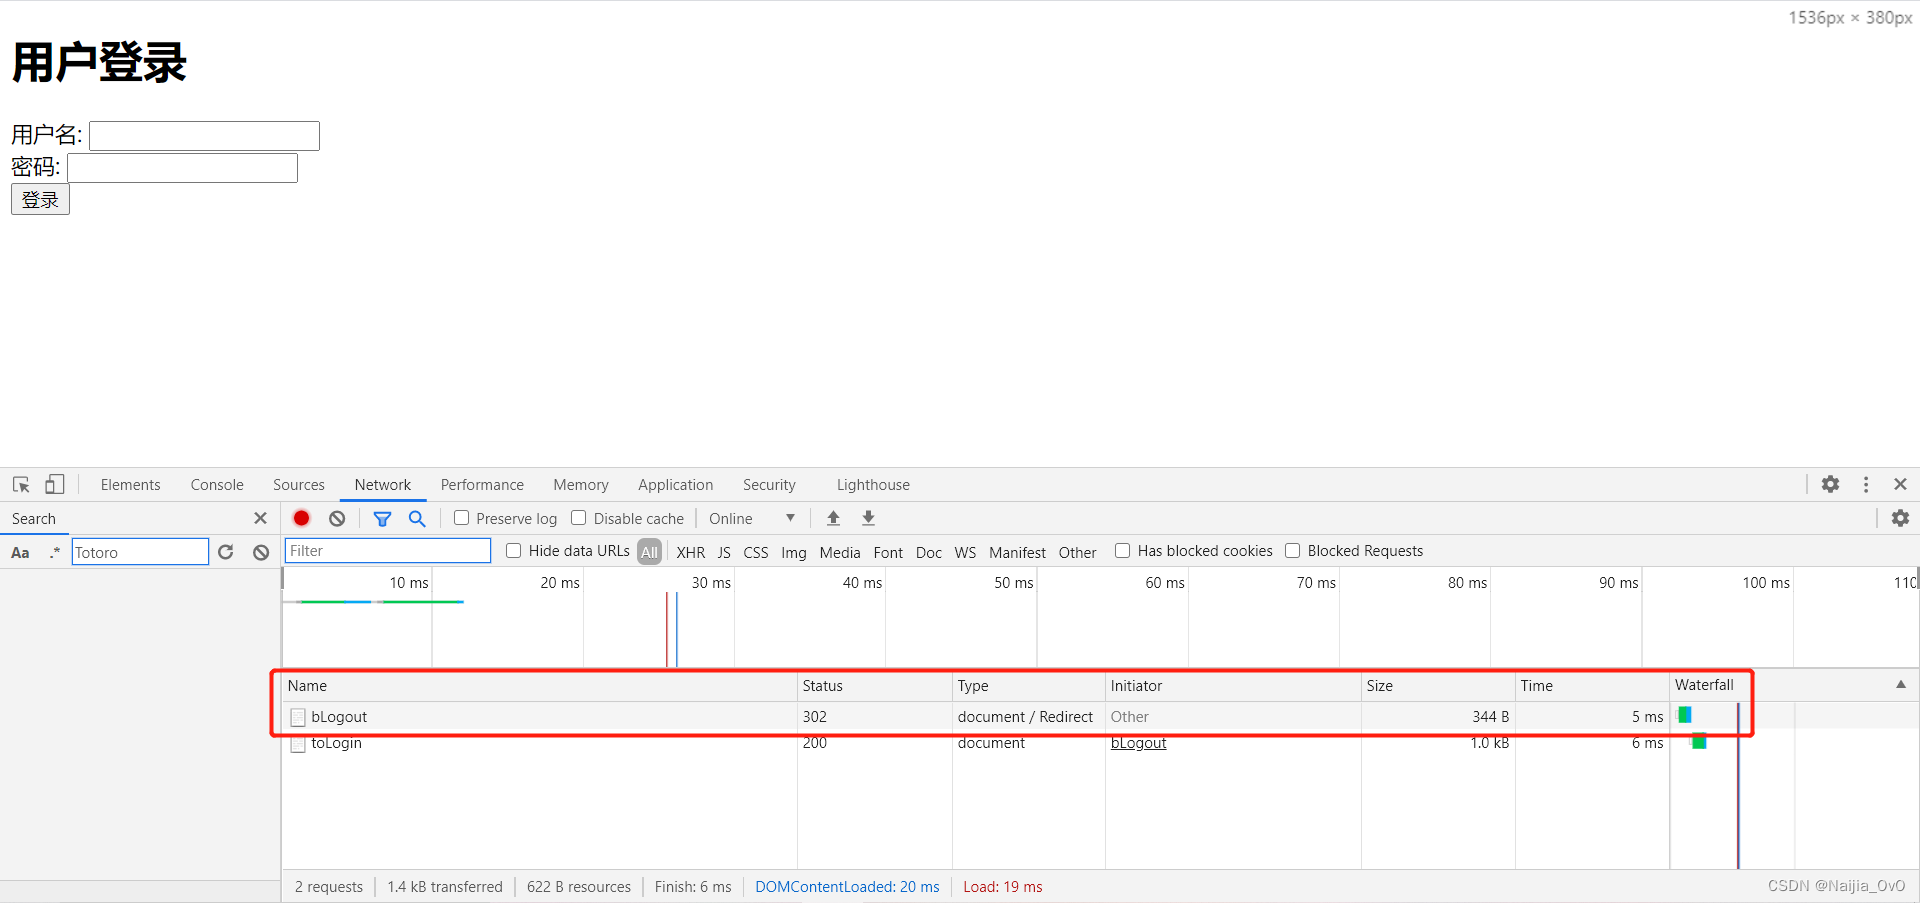Click the bLogout row file icon

tap(298, 717)
